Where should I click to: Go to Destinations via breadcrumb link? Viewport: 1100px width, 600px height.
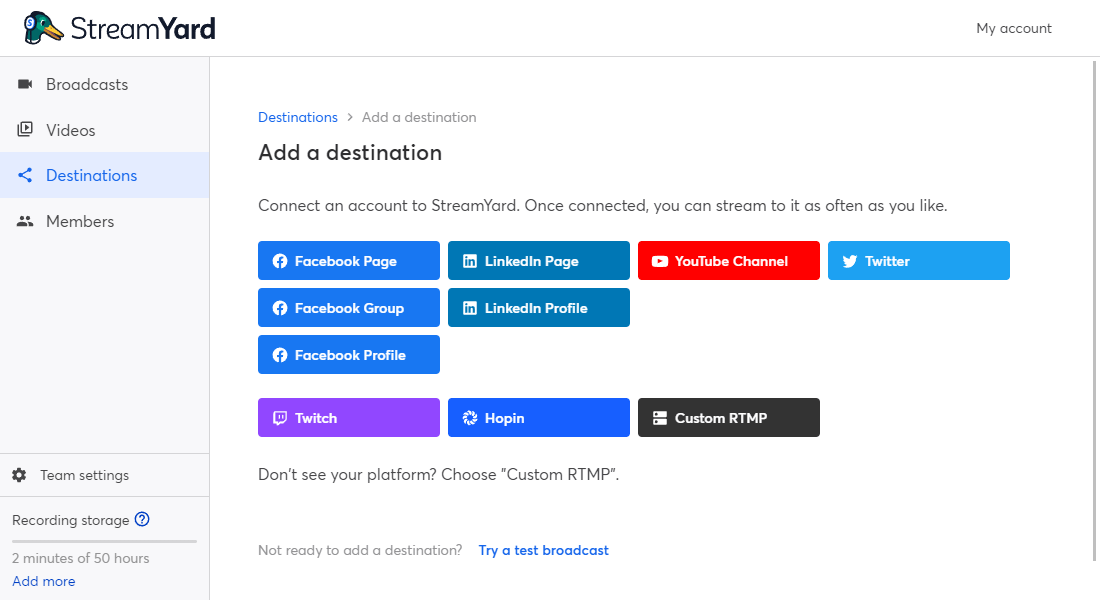(x=297, y=117)
